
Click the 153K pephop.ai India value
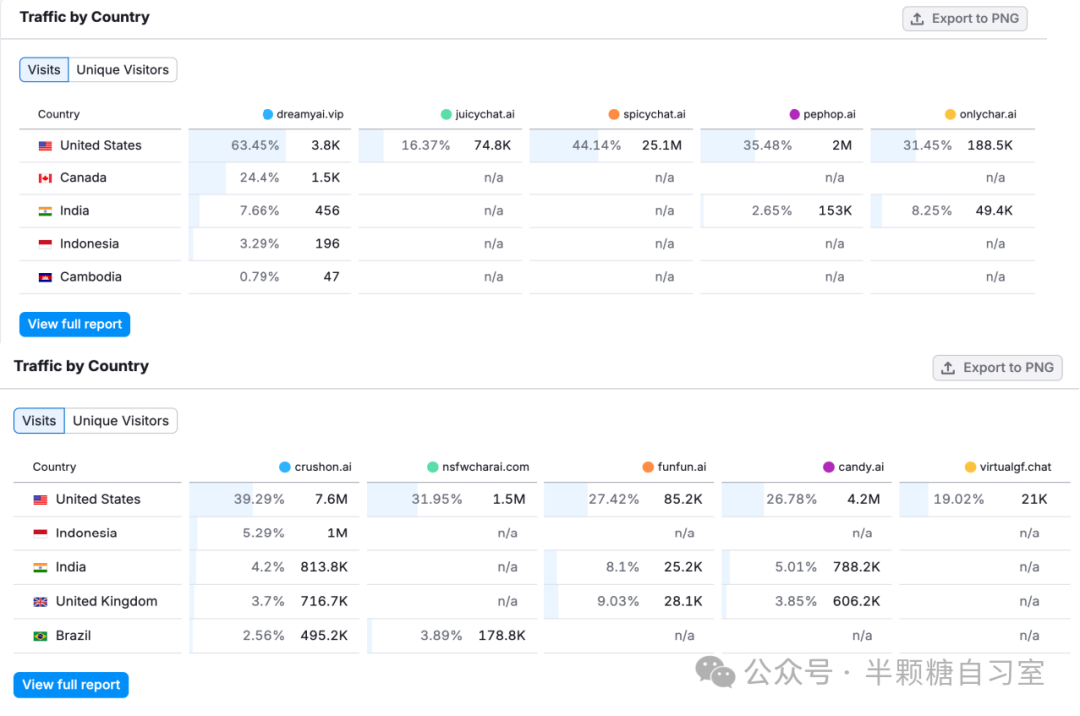coord(835,211)
